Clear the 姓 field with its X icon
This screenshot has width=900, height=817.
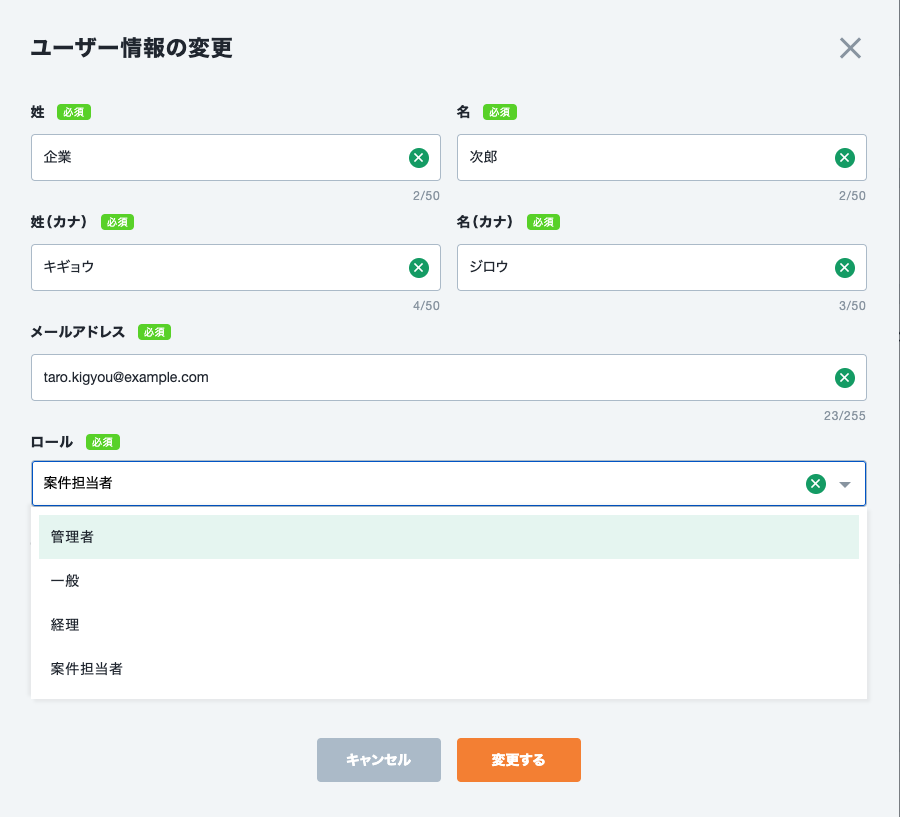[419, 157]
